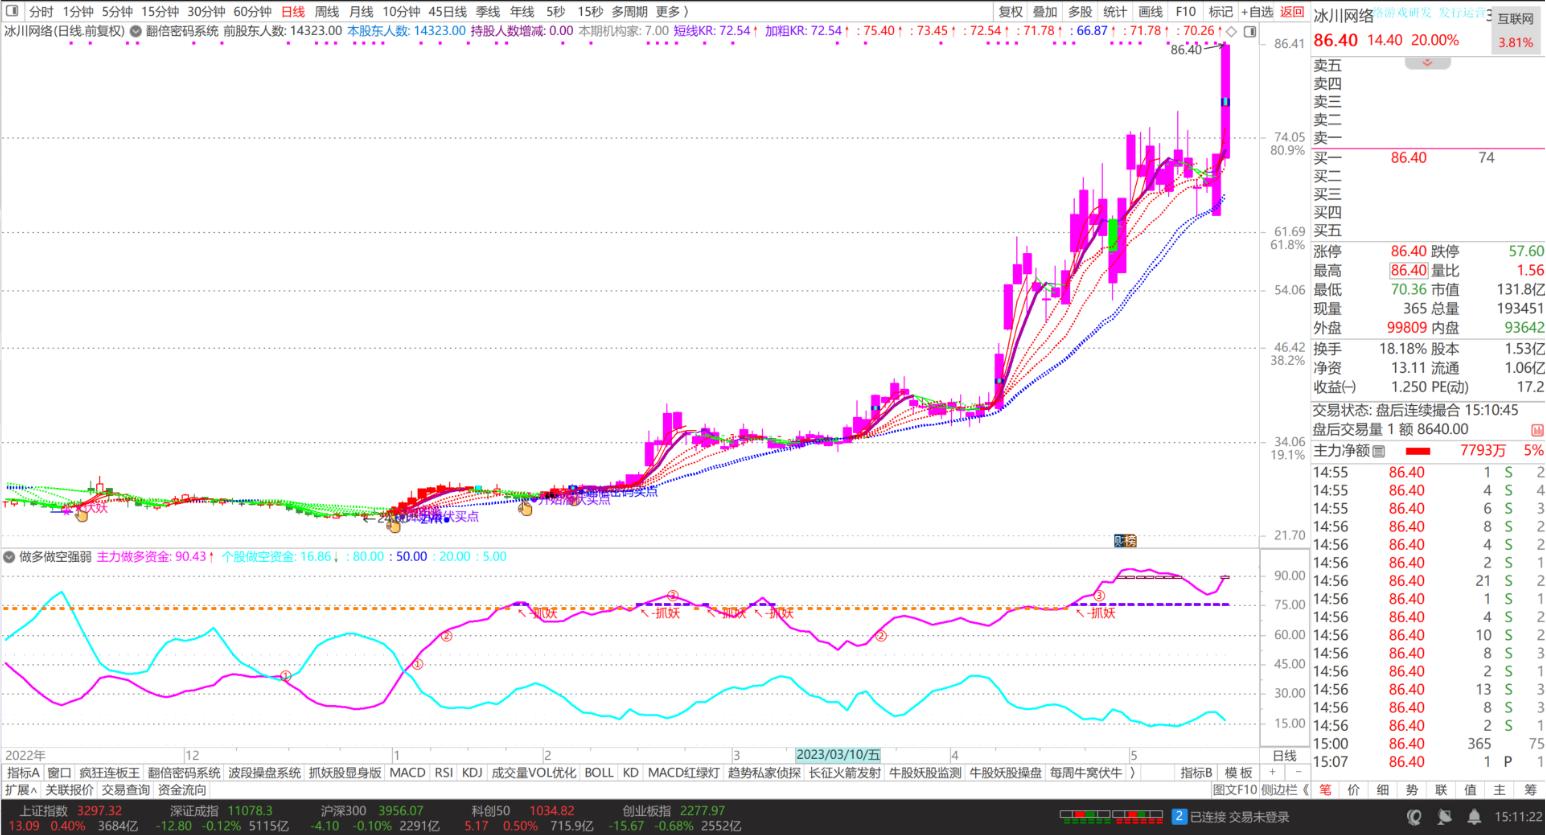The width and height of the screenshot is (1546, 835).
Task: Open the 画线 drawing tool
Action: (1150, 12)
